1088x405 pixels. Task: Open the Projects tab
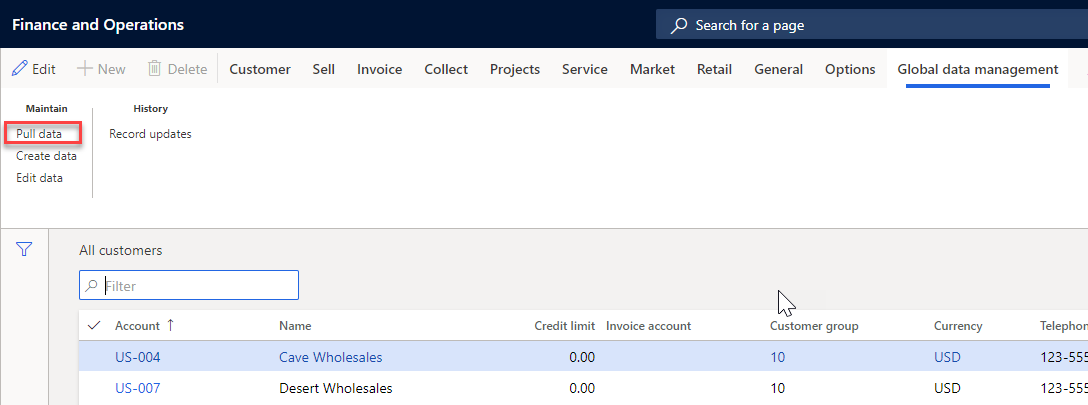tap(515, 69)
